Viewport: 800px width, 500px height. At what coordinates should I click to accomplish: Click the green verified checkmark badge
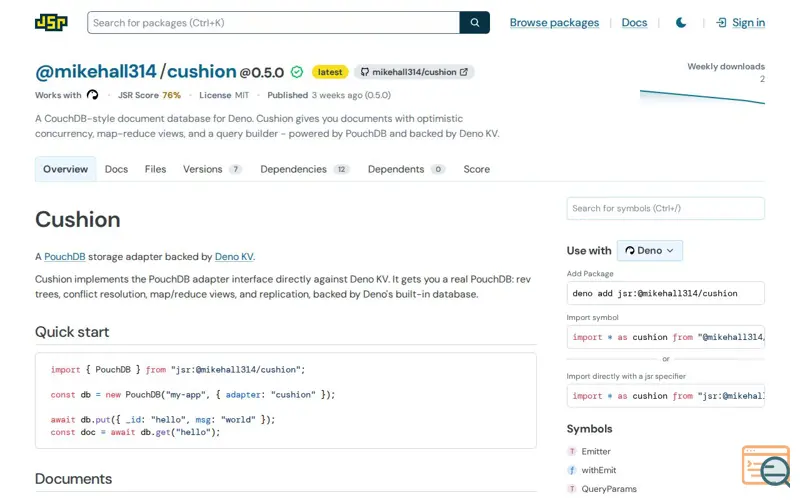point(297,72)
